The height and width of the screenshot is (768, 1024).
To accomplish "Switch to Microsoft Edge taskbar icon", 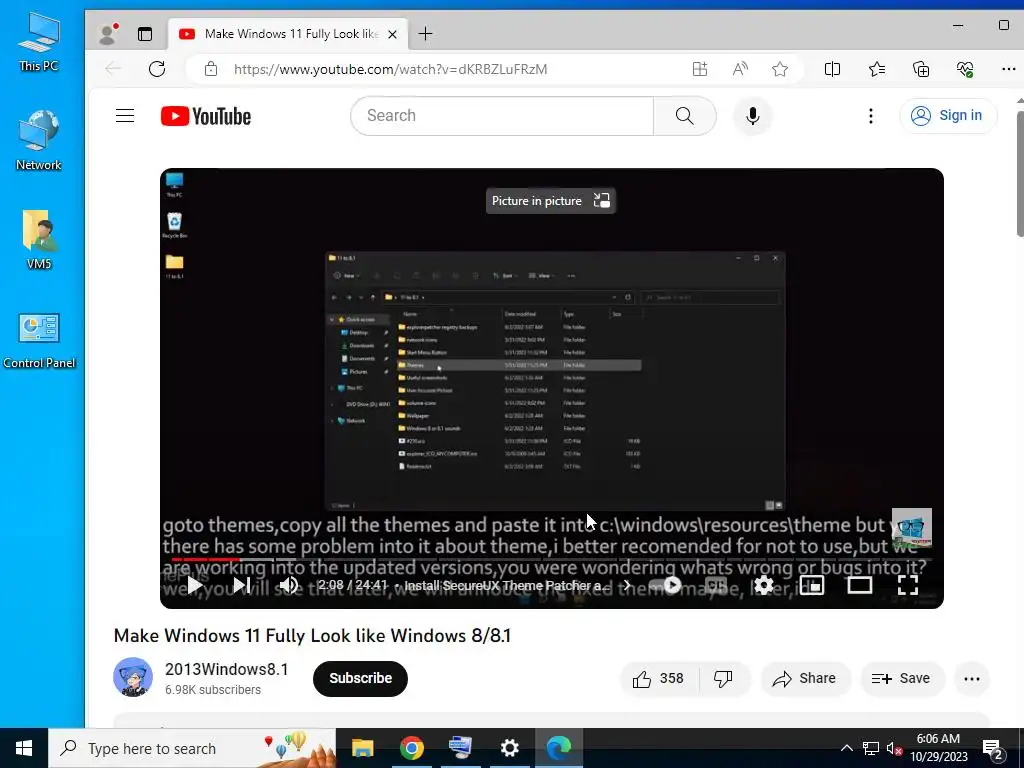I will click(x=559, y=748).
